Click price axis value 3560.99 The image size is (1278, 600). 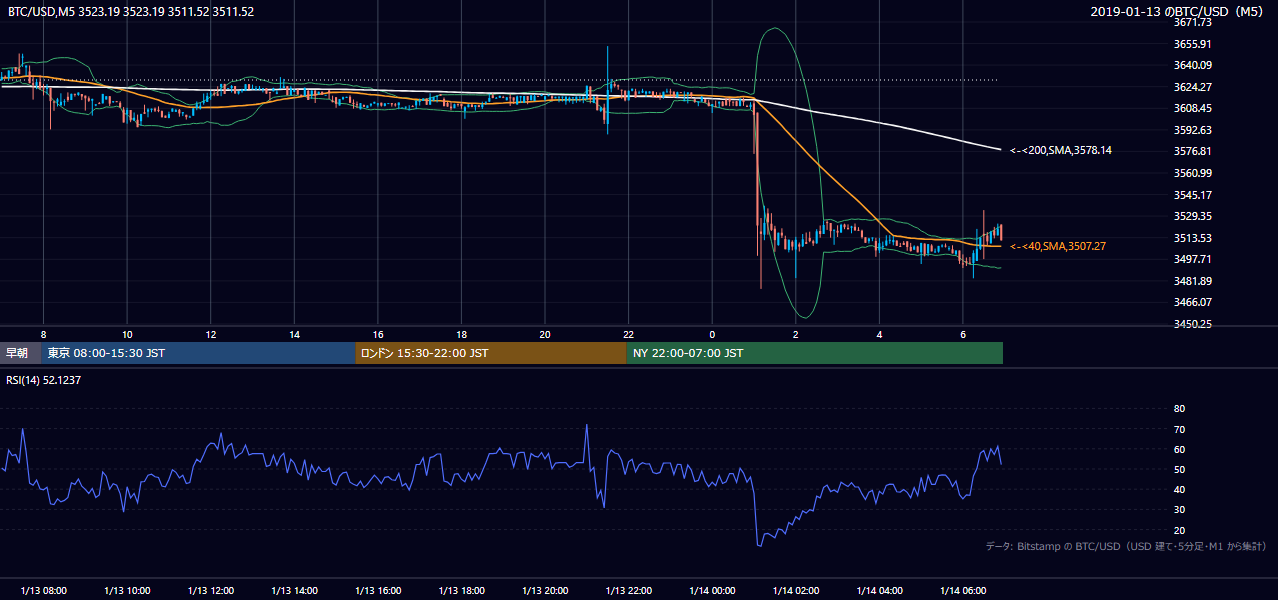pos(1193,173)
